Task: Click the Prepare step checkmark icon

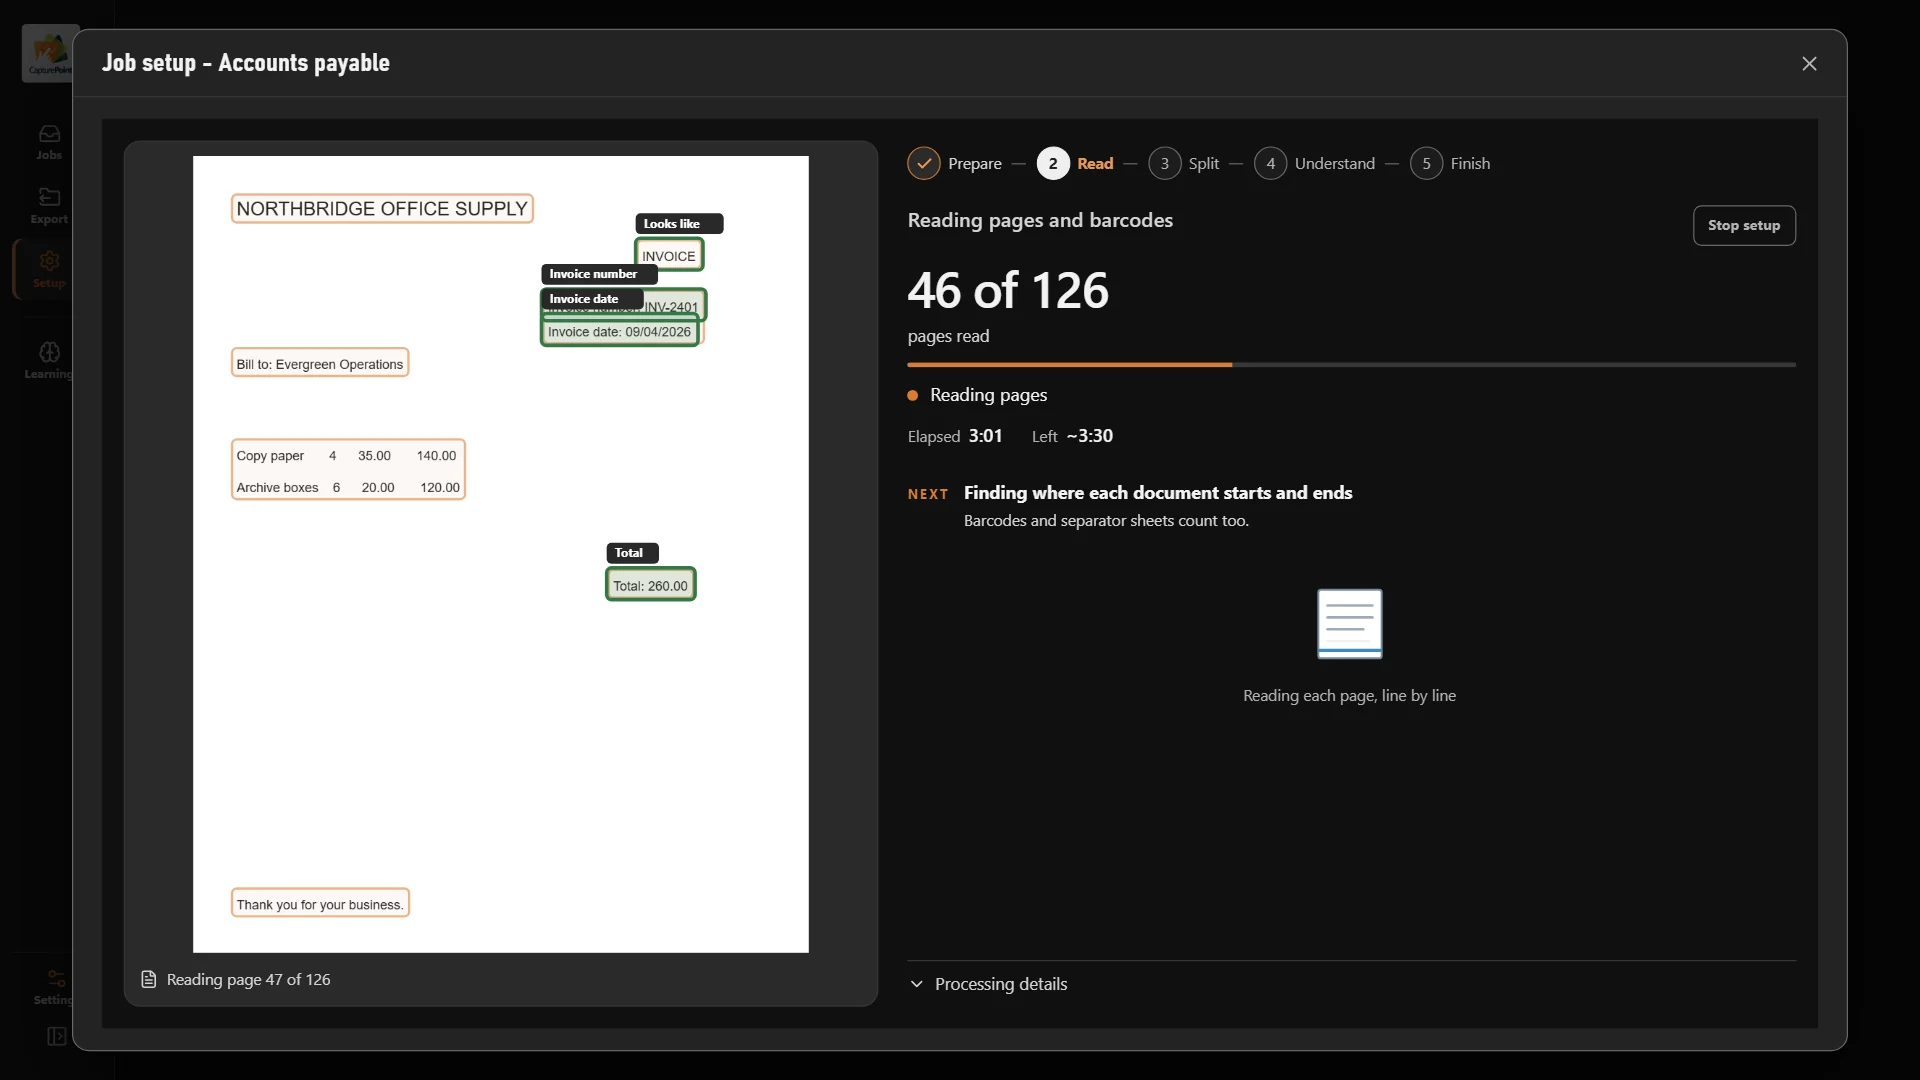Action: click(923, 163)
